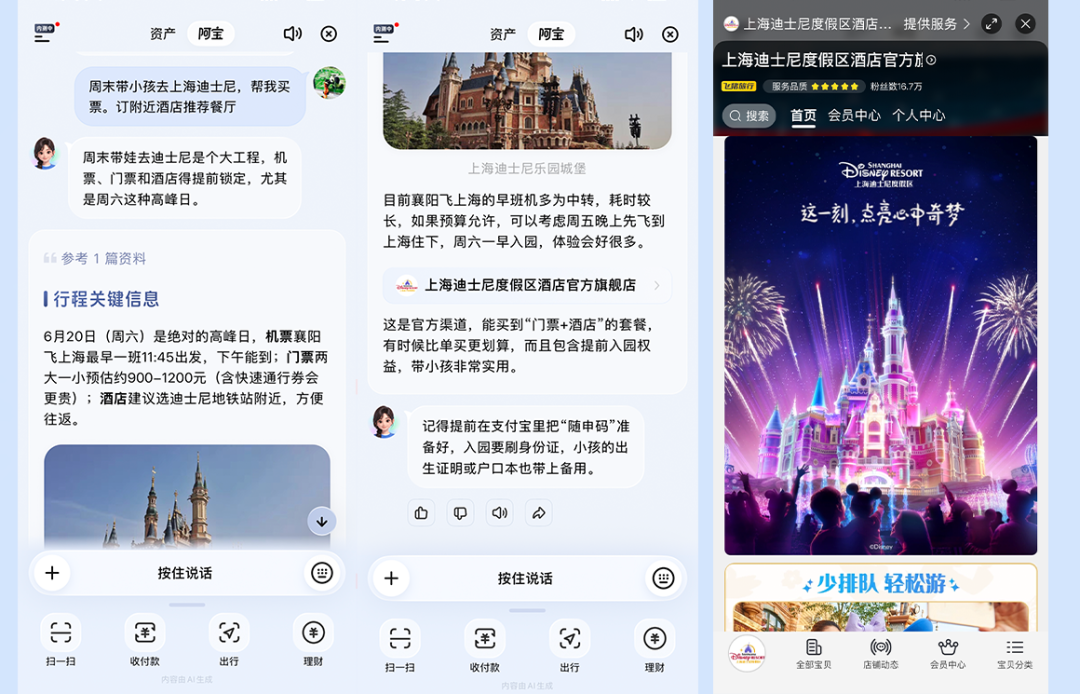Open 宝贝分类 in the store bottom bar
The width and height of the screenshot is (1080, 694).
point(1015,654)
